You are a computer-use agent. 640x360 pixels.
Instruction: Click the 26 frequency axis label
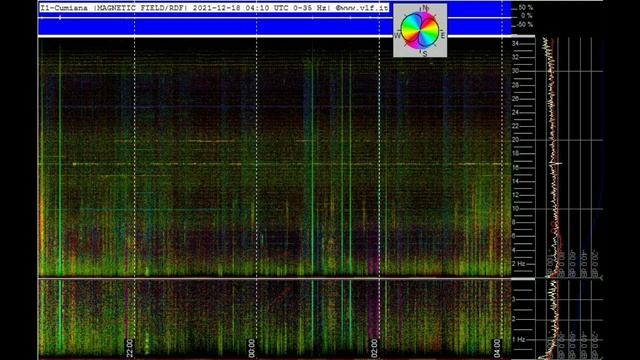coord(515,98)
